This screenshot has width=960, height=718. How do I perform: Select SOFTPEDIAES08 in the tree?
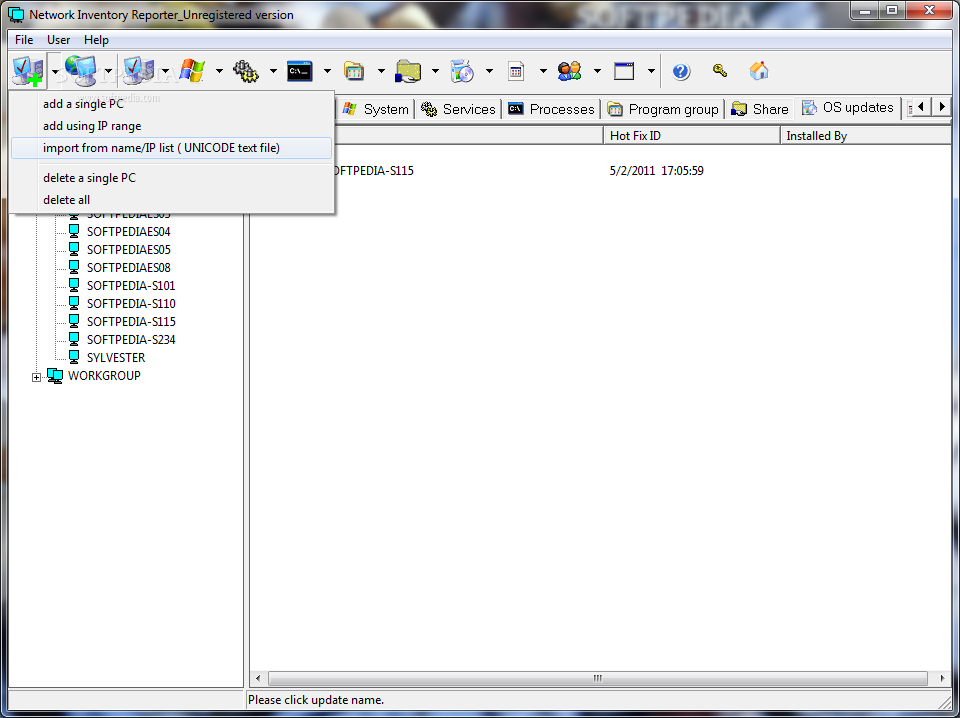[129, 267]
